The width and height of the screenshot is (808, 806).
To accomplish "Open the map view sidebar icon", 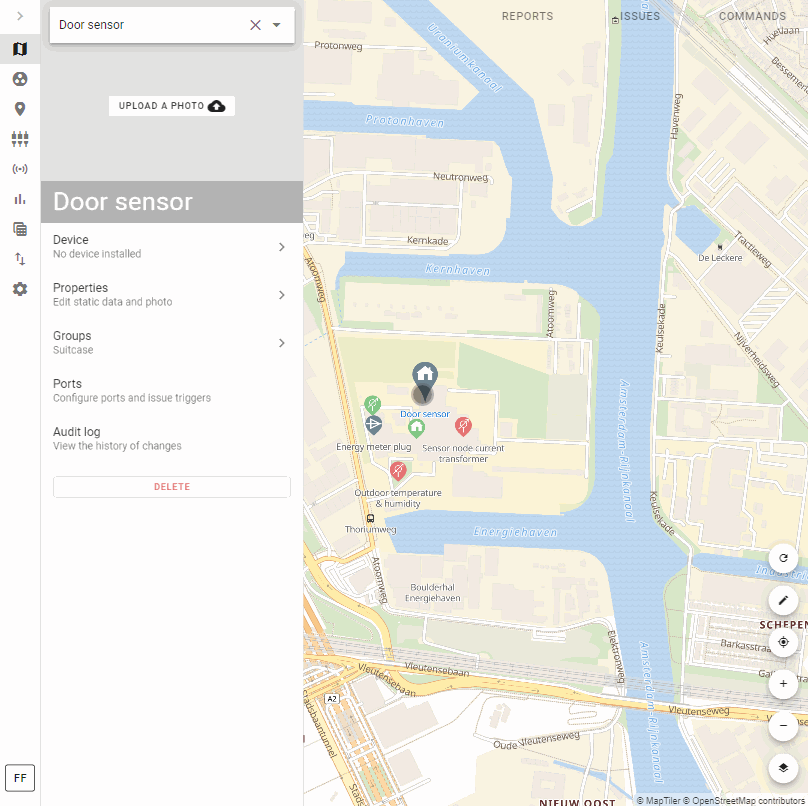I will point(20,49).
